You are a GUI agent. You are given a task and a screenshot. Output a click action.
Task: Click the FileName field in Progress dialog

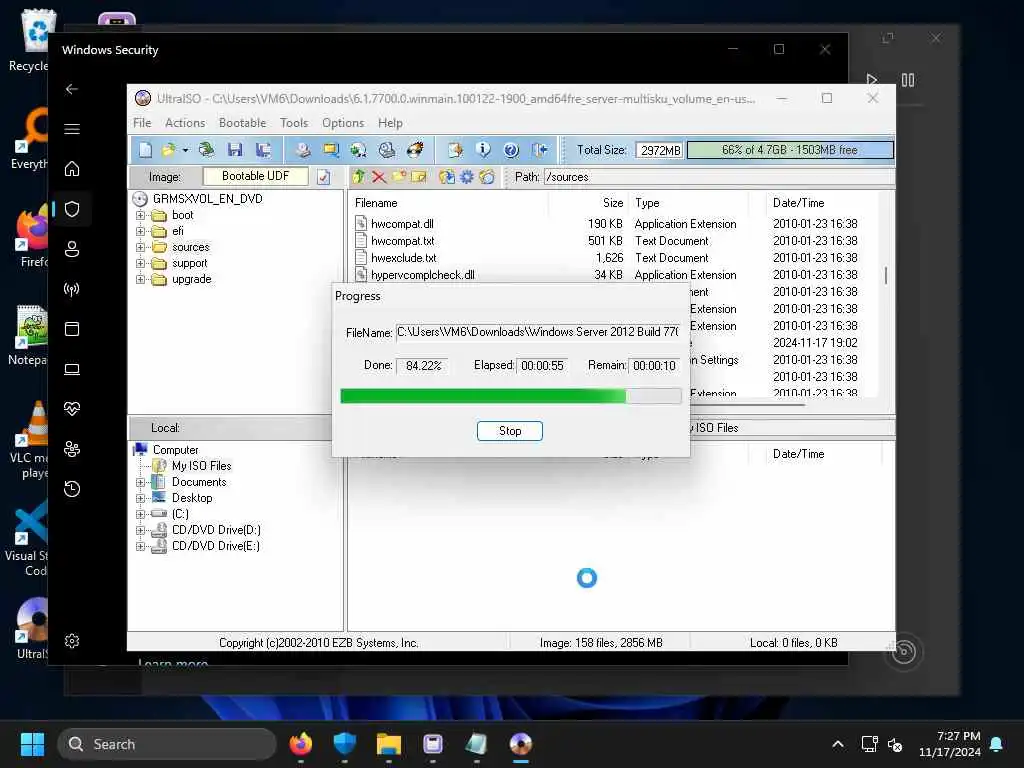coord(538,332)
